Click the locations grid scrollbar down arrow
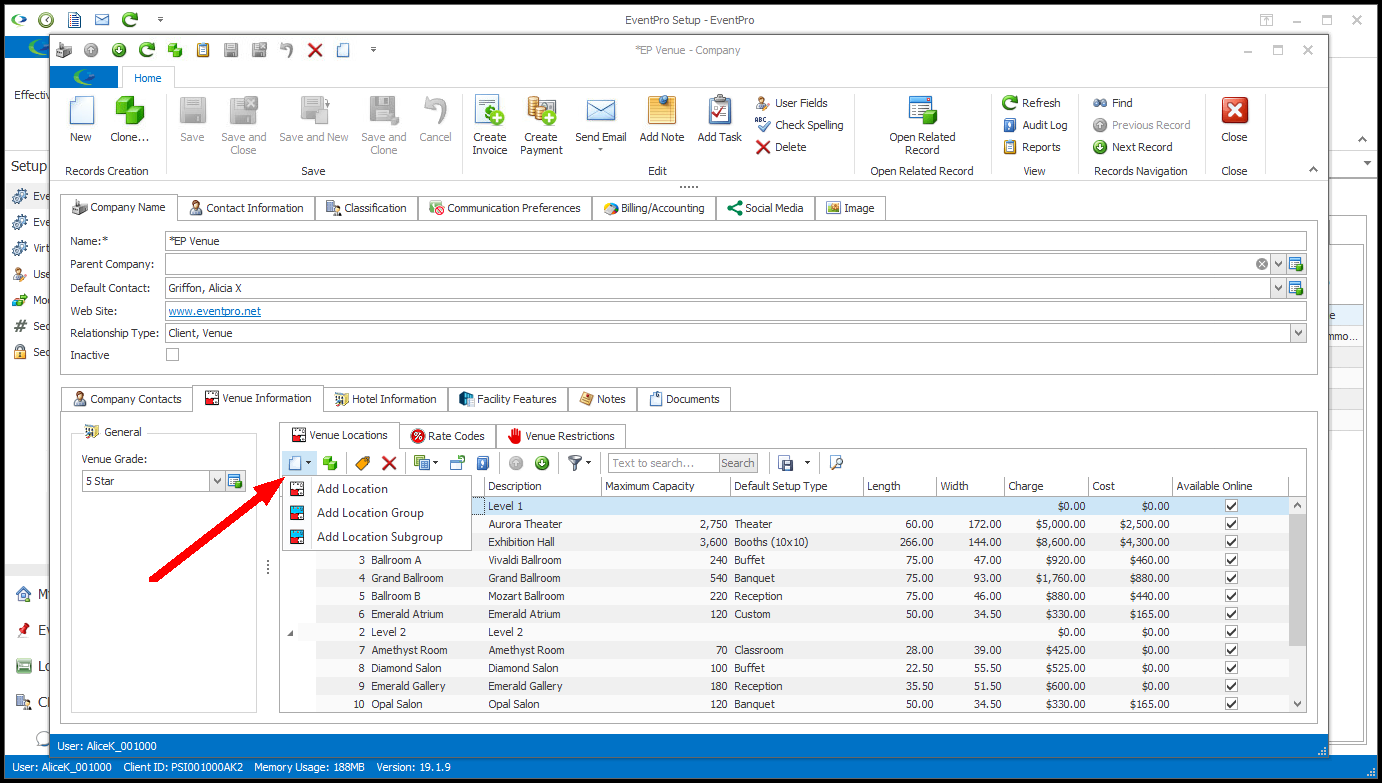1382x783 pixels. (x=1298, y=704)
